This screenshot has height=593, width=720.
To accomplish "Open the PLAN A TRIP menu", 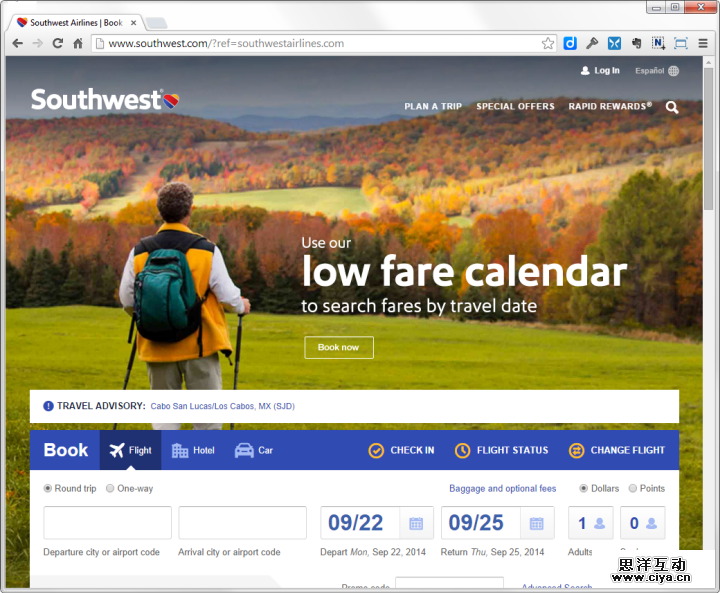I will point(433,107).
